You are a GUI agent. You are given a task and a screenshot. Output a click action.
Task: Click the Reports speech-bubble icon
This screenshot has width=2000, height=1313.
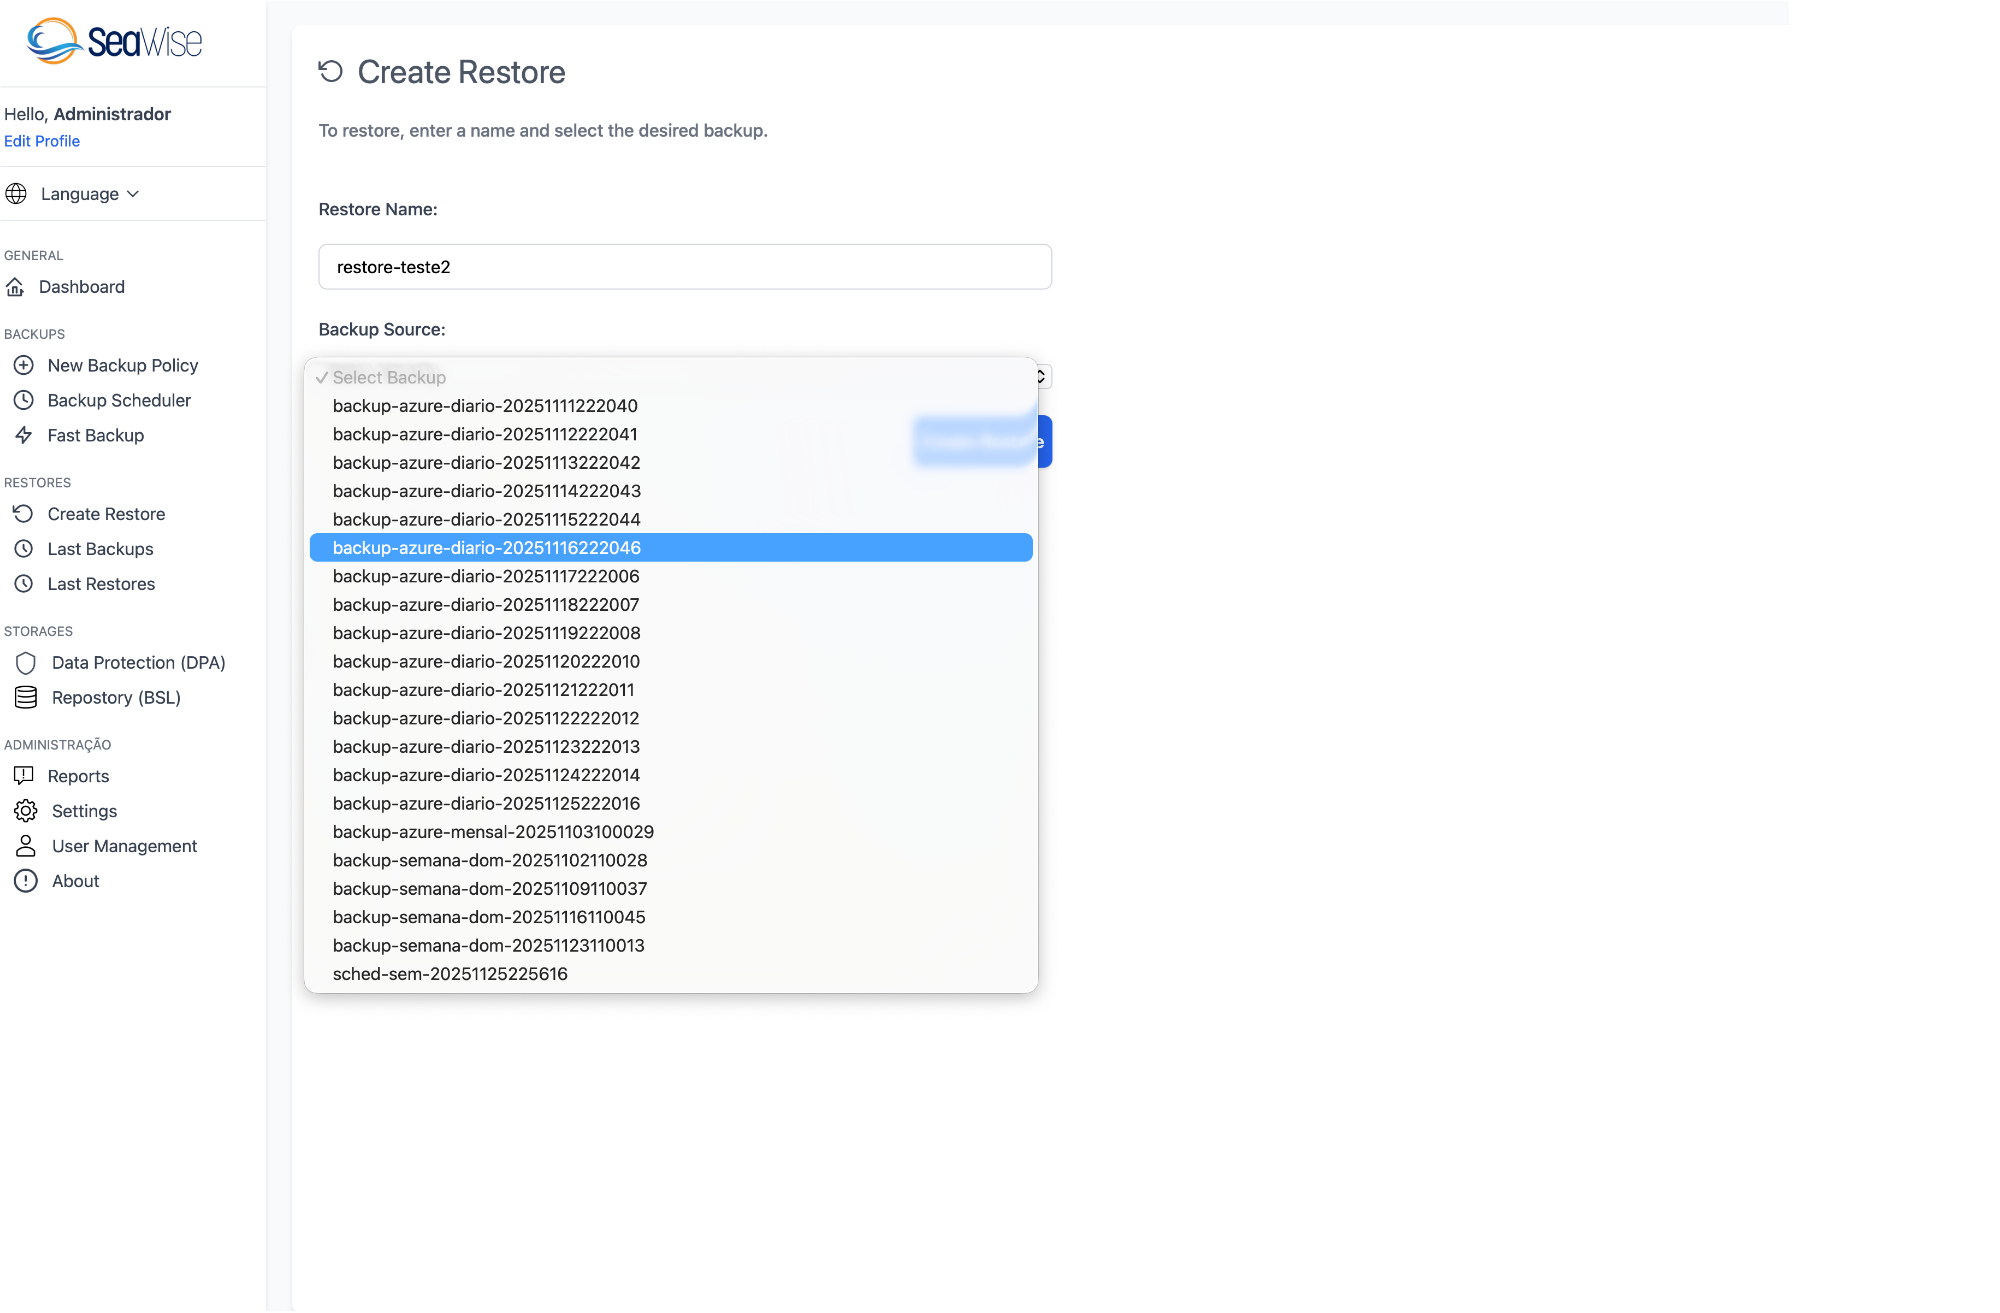[26, 775]
